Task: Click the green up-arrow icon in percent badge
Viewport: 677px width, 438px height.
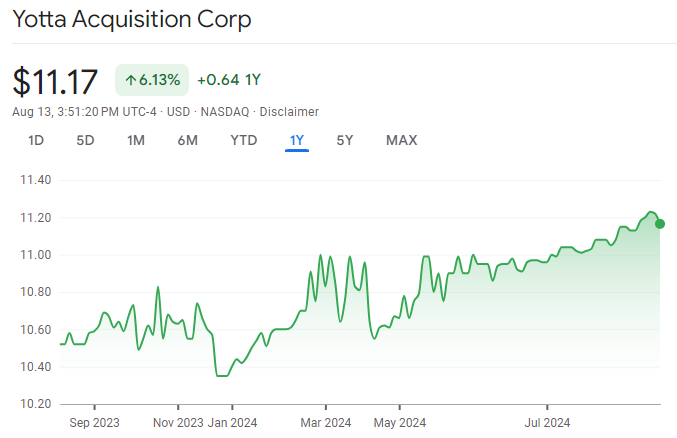Action: point(131,80)
